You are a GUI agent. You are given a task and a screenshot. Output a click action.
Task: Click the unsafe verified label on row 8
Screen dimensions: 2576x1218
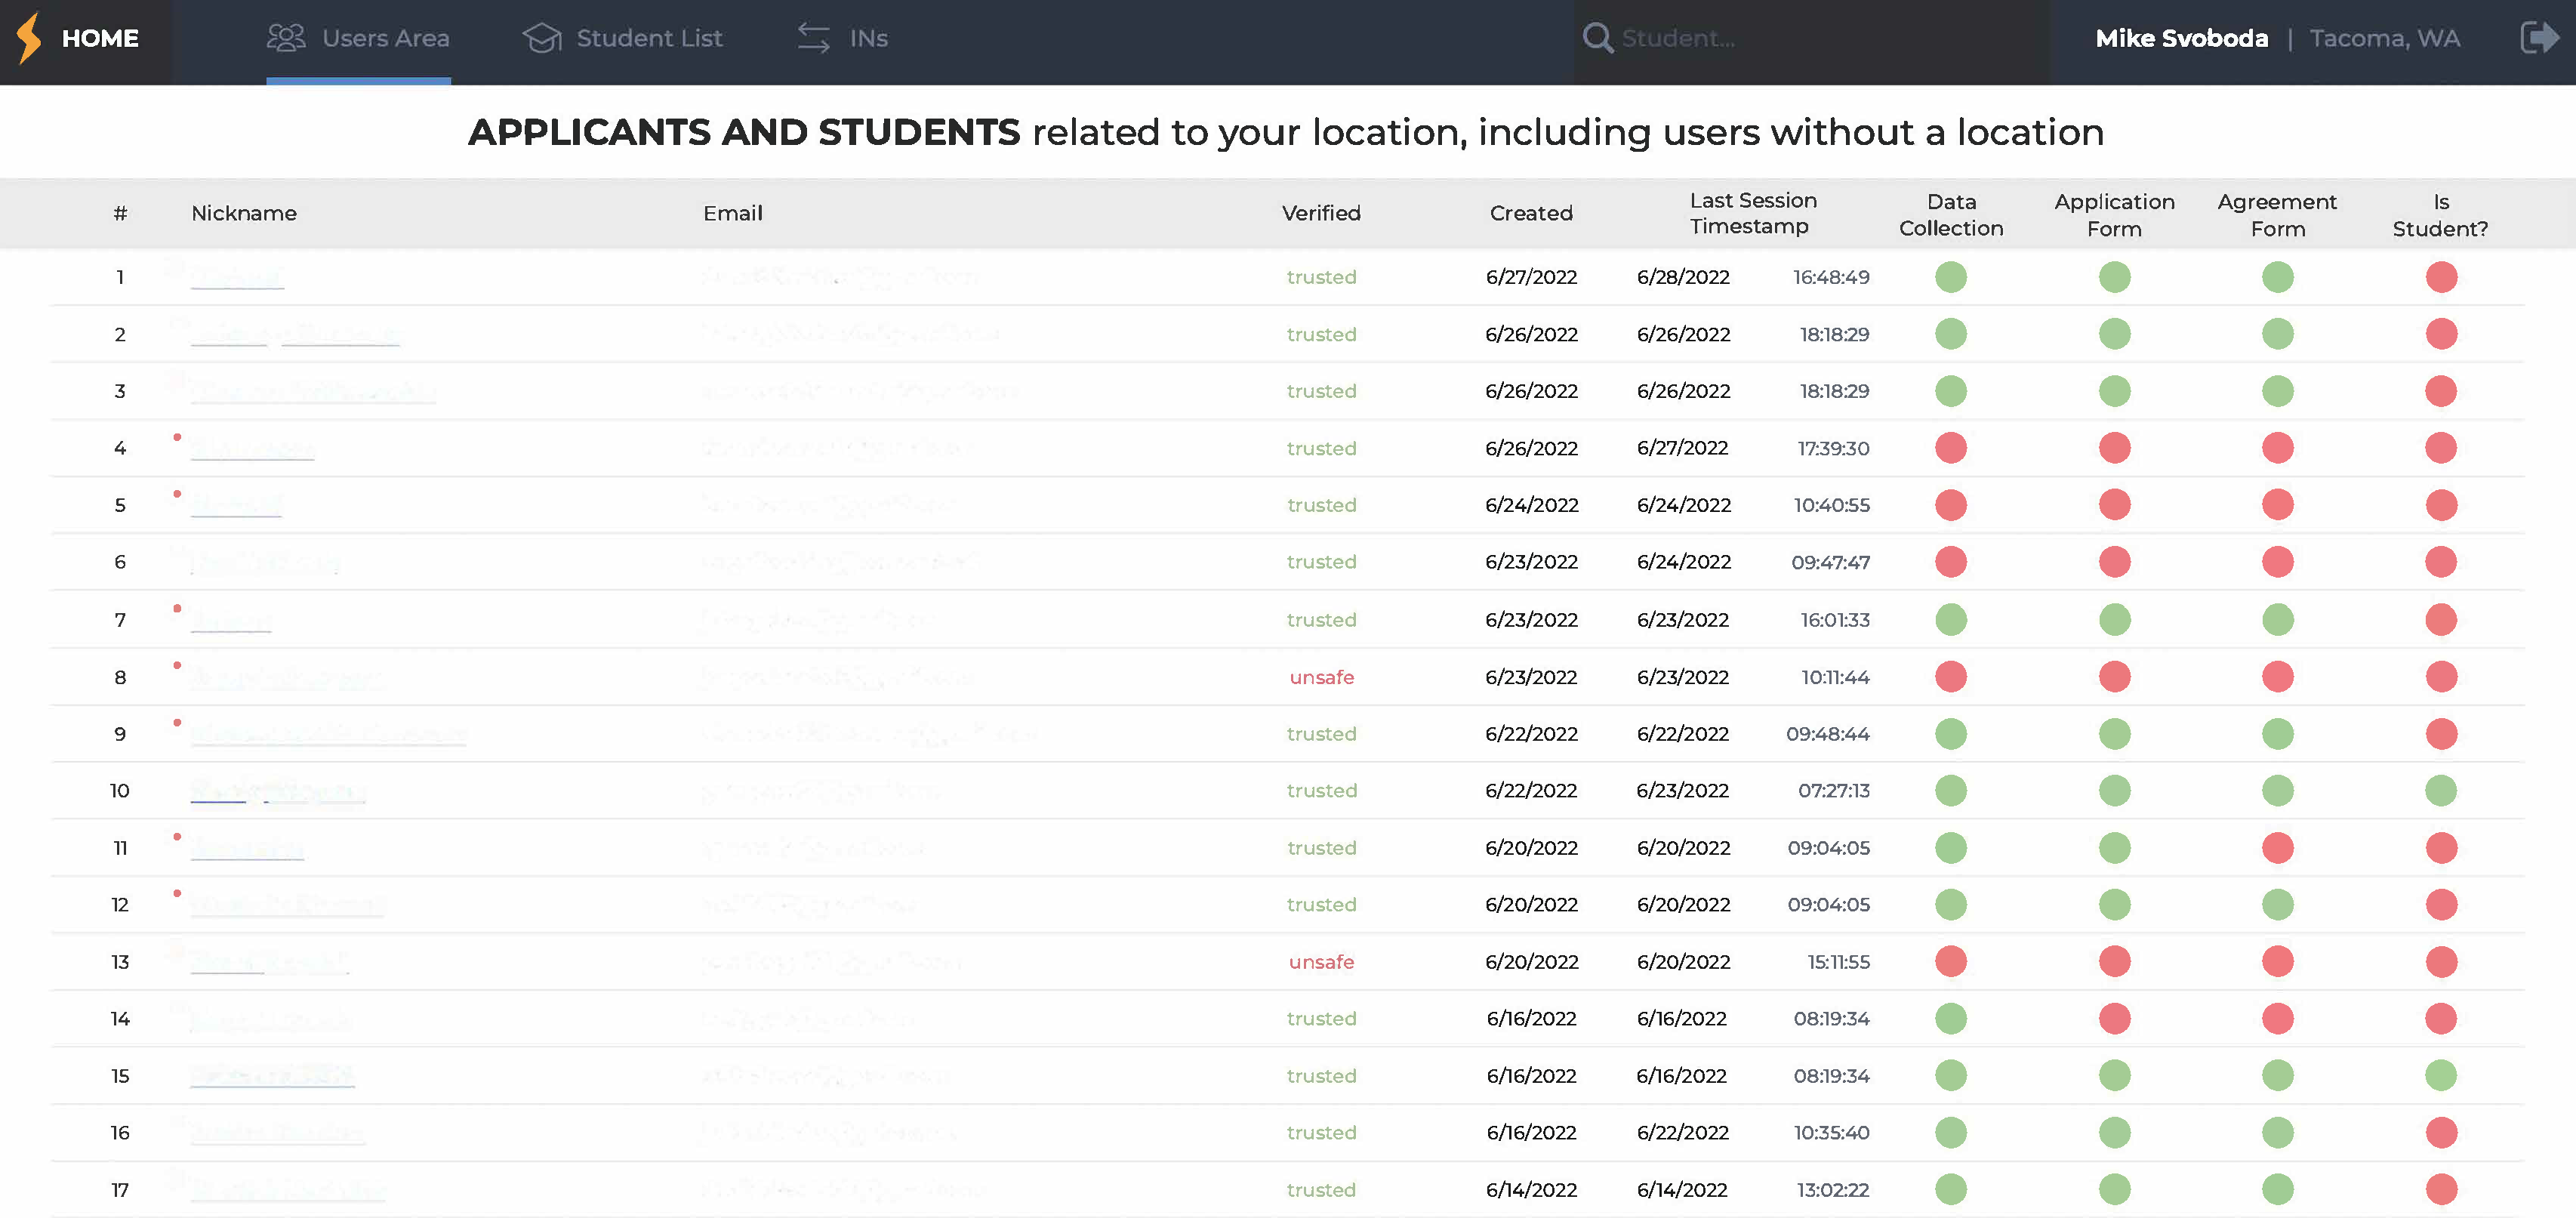coord(1322,677)
